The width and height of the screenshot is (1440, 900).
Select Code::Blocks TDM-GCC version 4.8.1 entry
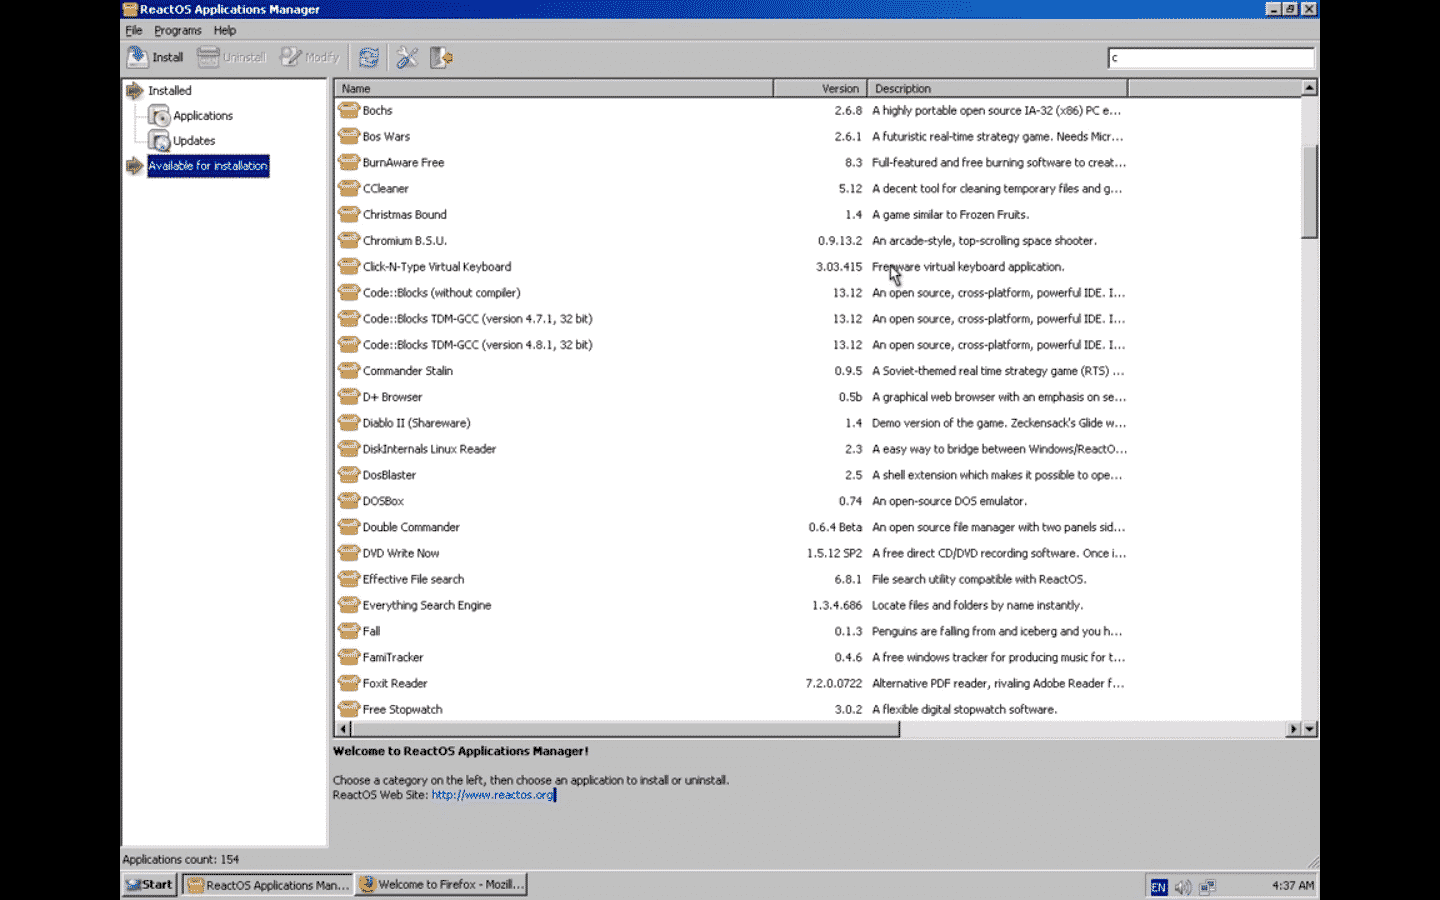coord(477,345)
